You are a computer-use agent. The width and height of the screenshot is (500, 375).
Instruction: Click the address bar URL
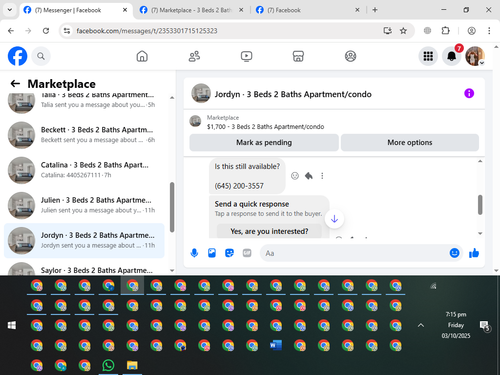point(147,31)
